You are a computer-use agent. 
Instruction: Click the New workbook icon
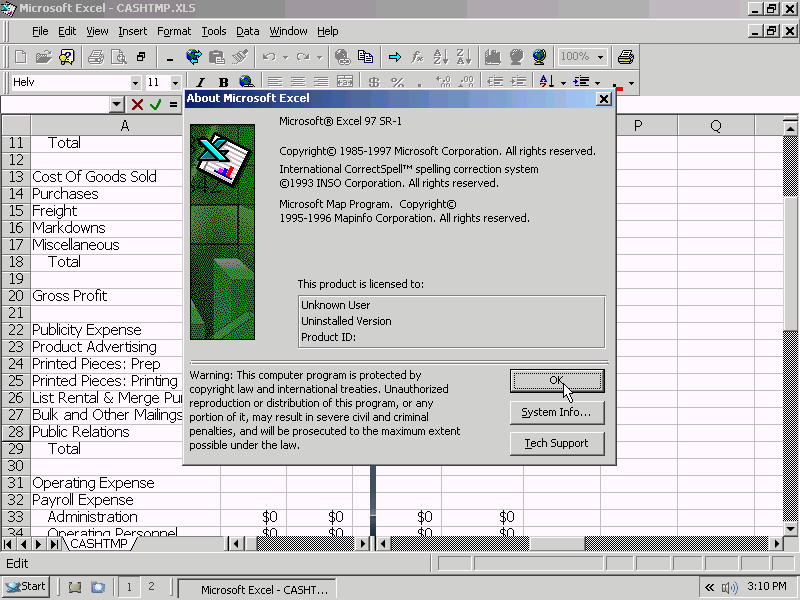coord(21,57)
